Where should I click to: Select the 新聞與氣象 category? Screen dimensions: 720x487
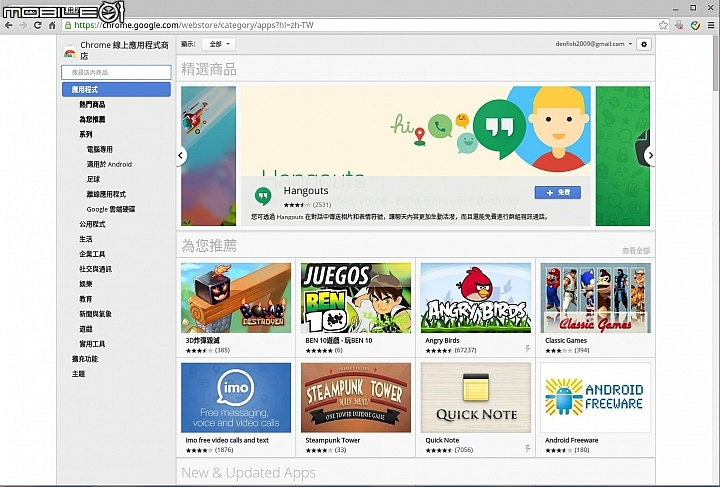[x=95, y=314]
